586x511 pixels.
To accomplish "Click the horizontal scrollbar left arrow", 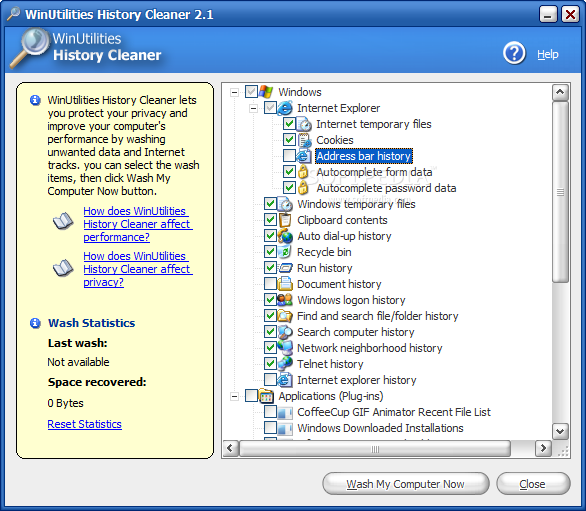I will pyautogui.click(x=230, y=448).
